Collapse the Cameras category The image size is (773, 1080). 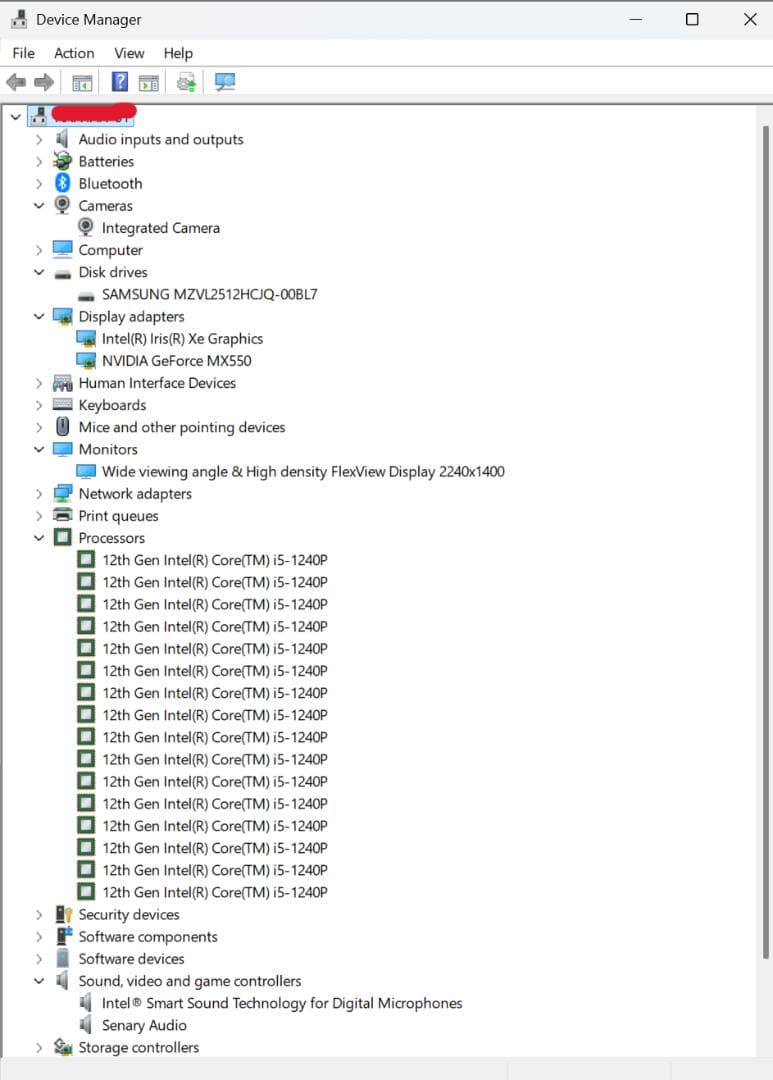(39, 205)
